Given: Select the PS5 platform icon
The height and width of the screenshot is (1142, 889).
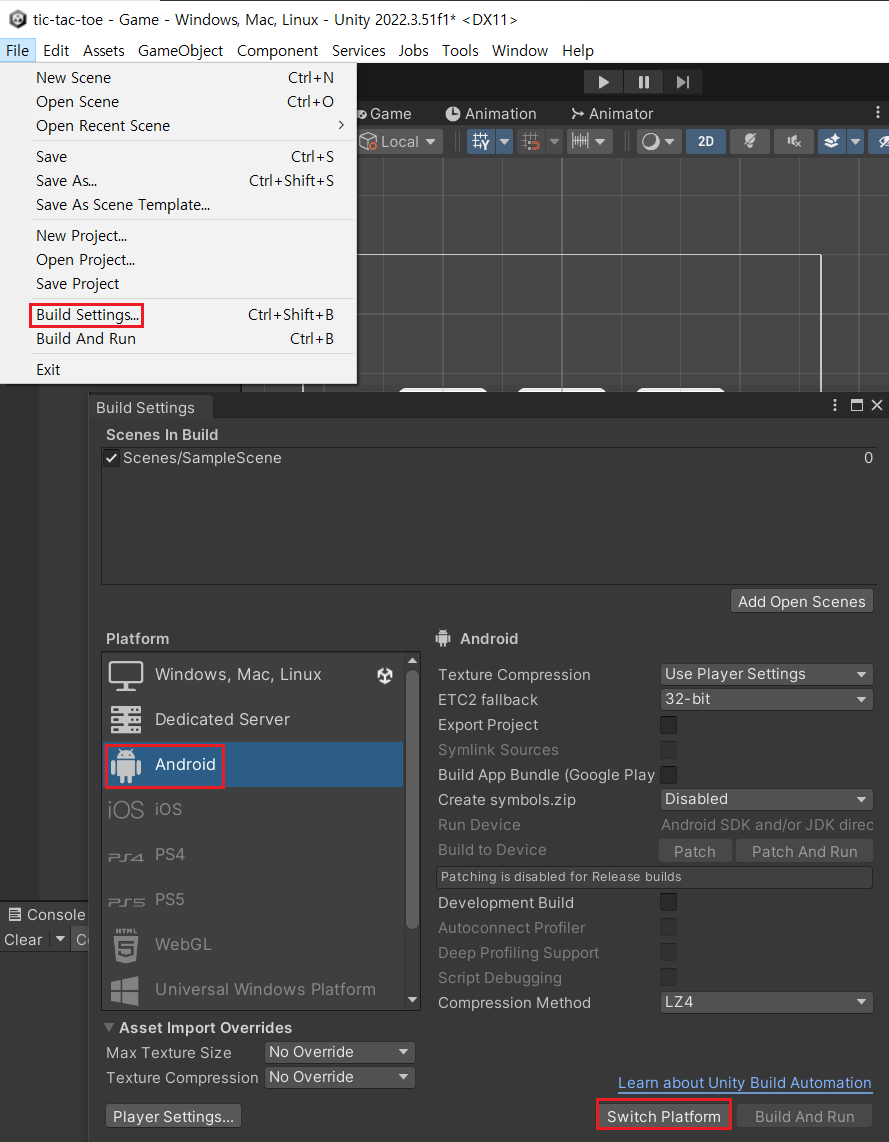Looking at the screenshot, I should point(126,902).
